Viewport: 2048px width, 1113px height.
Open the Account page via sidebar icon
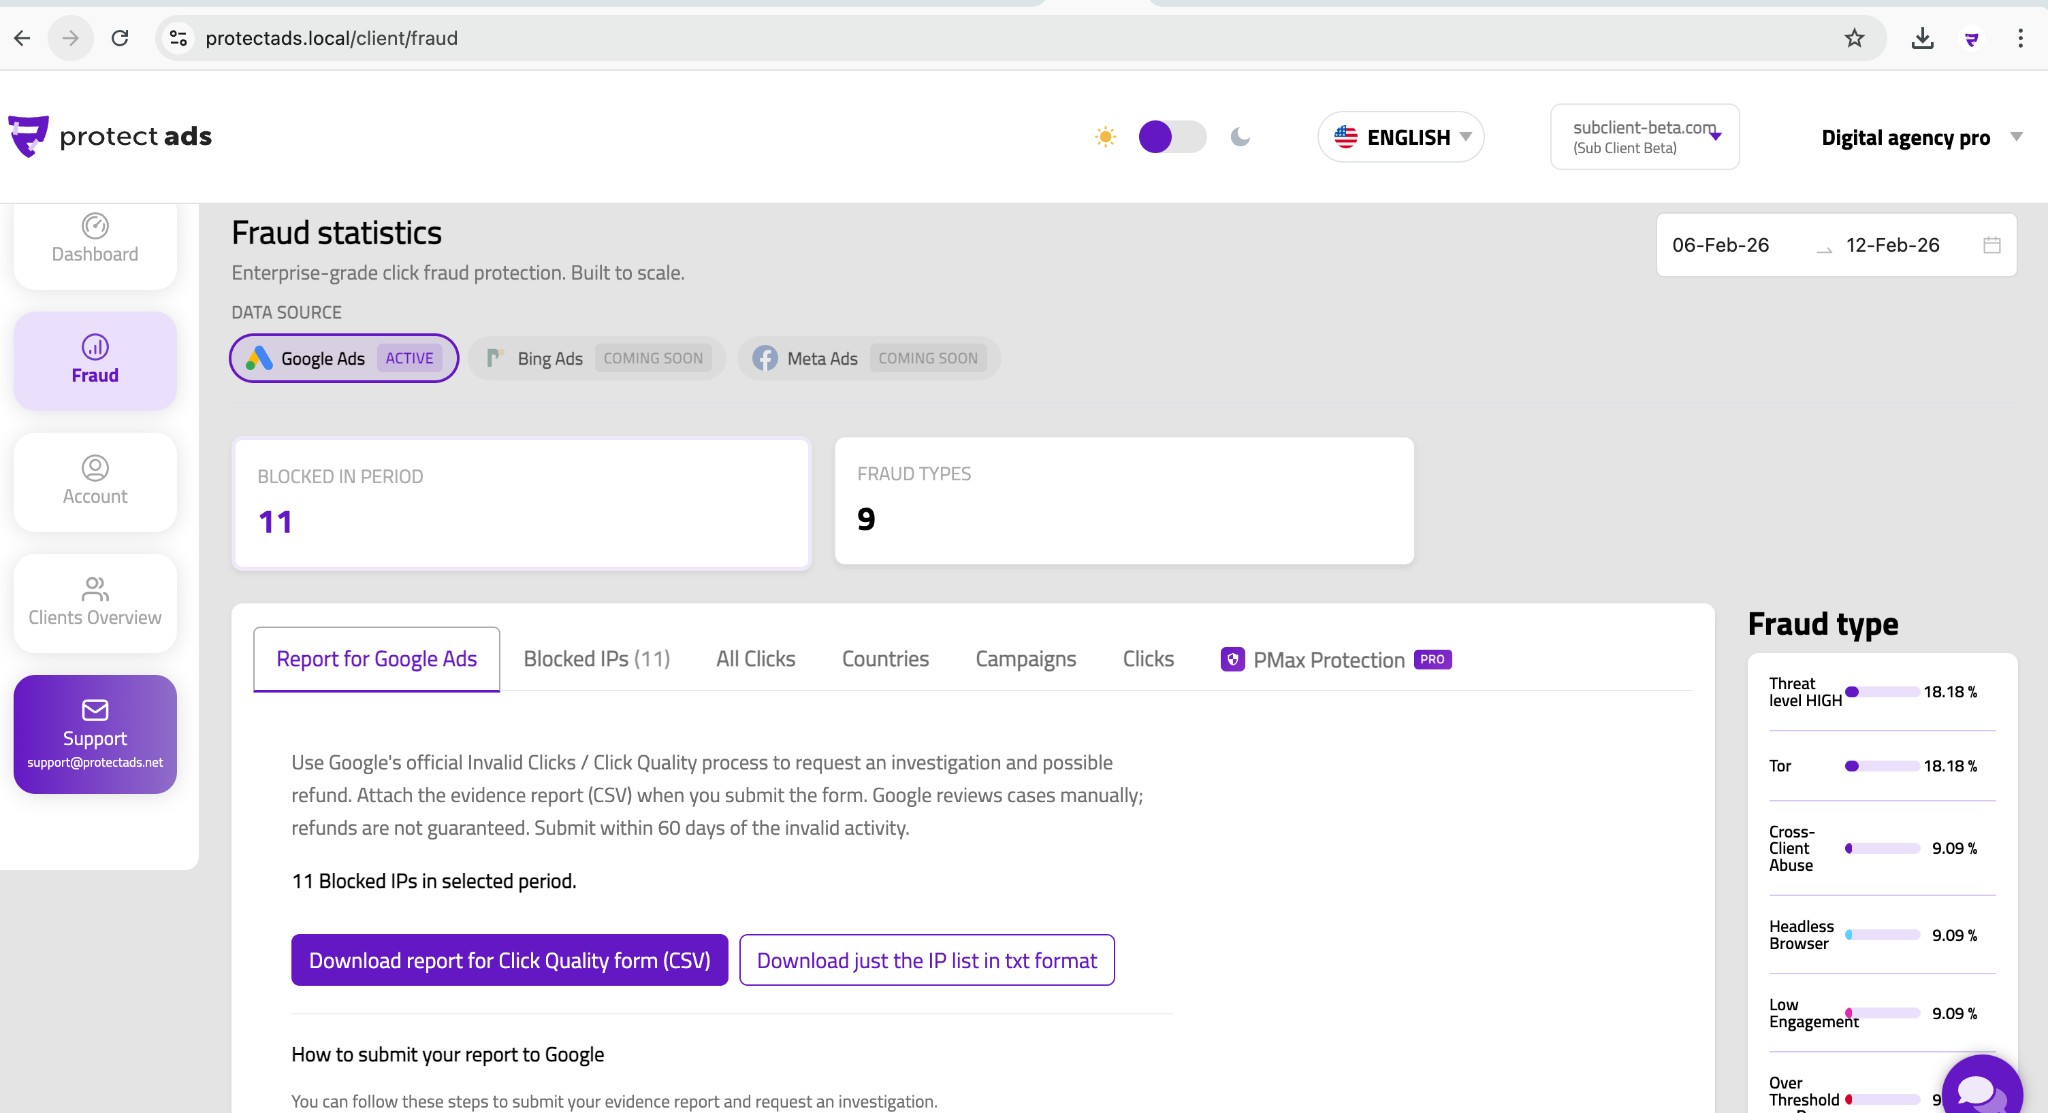[94, 482]
